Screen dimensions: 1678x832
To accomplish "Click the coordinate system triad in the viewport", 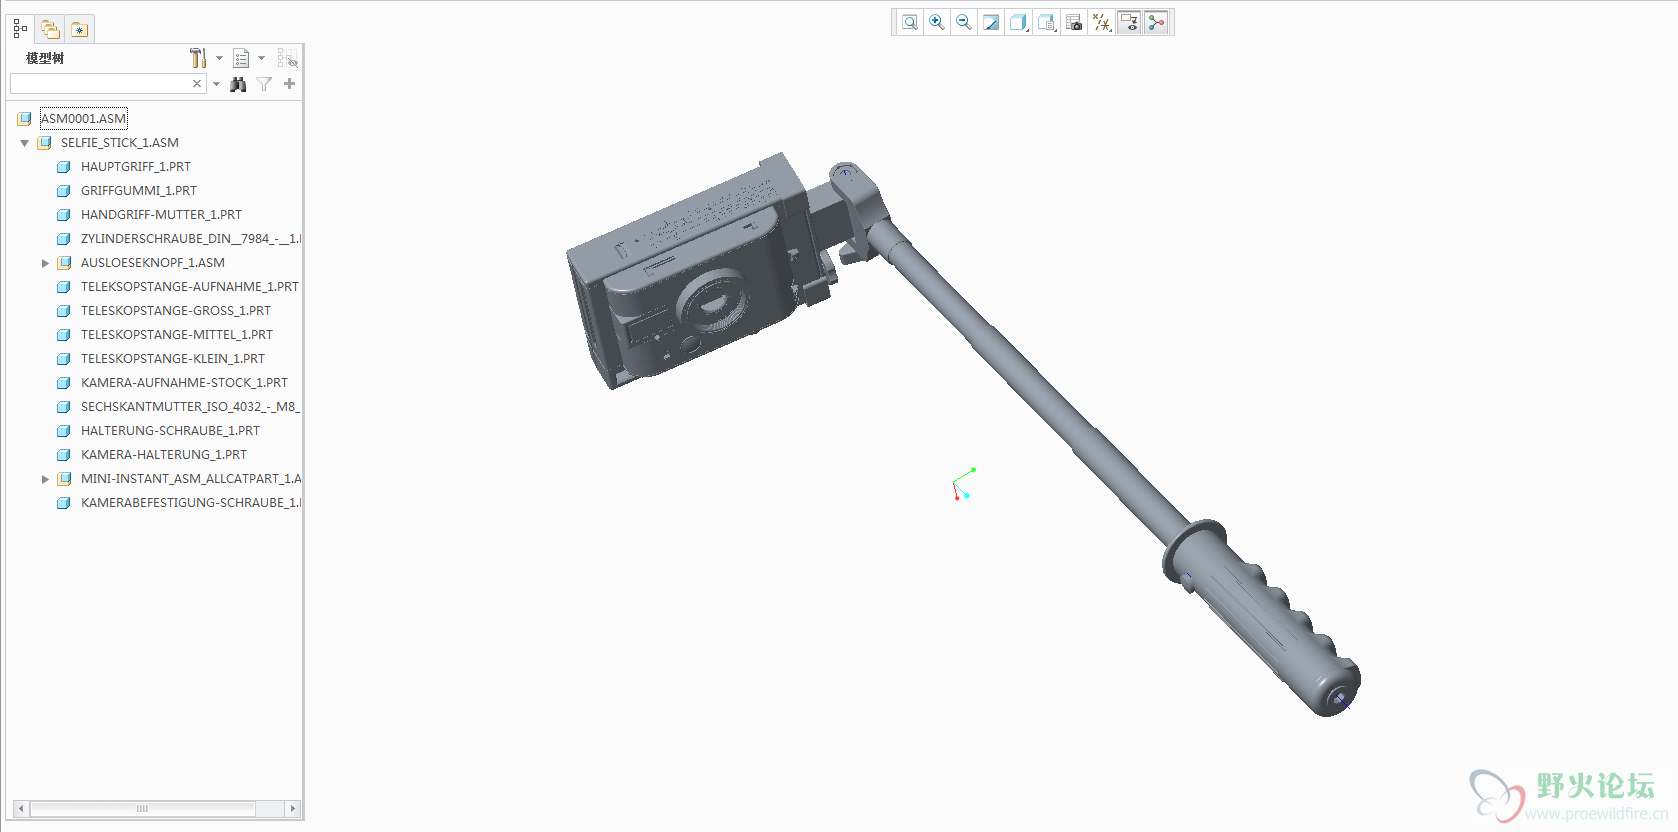I will pos(963,484).
